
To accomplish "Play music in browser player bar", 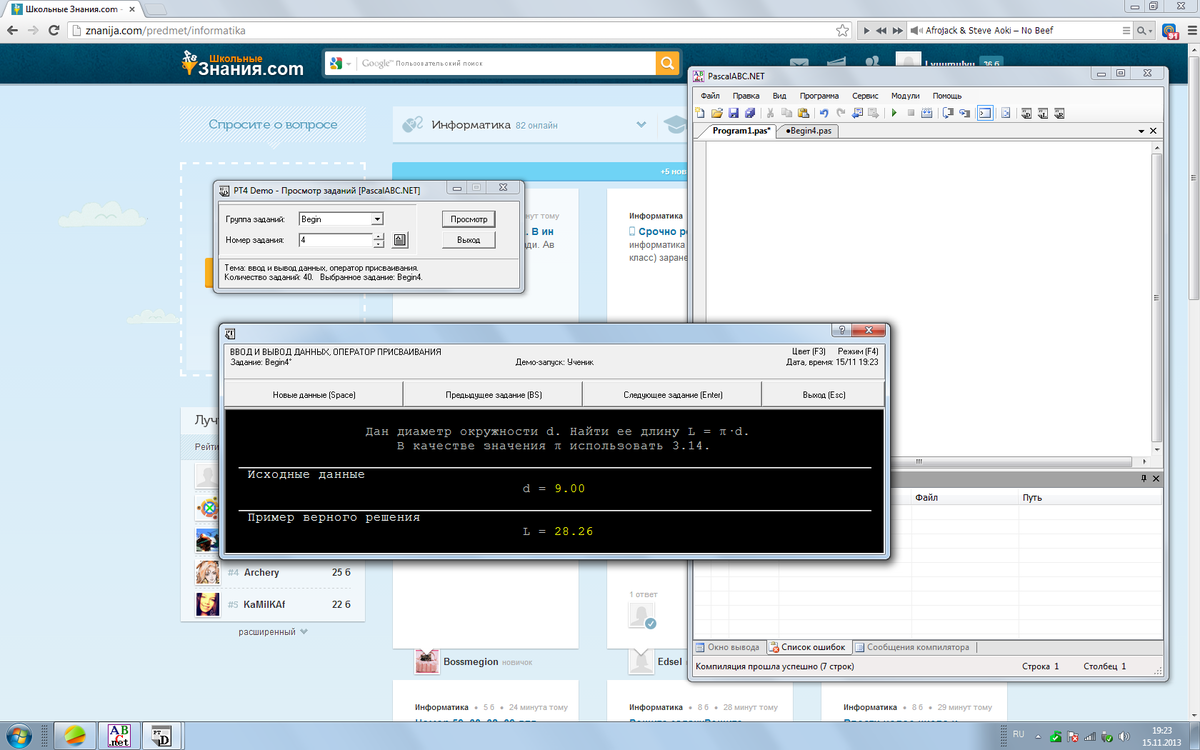I will click(866, 30).
